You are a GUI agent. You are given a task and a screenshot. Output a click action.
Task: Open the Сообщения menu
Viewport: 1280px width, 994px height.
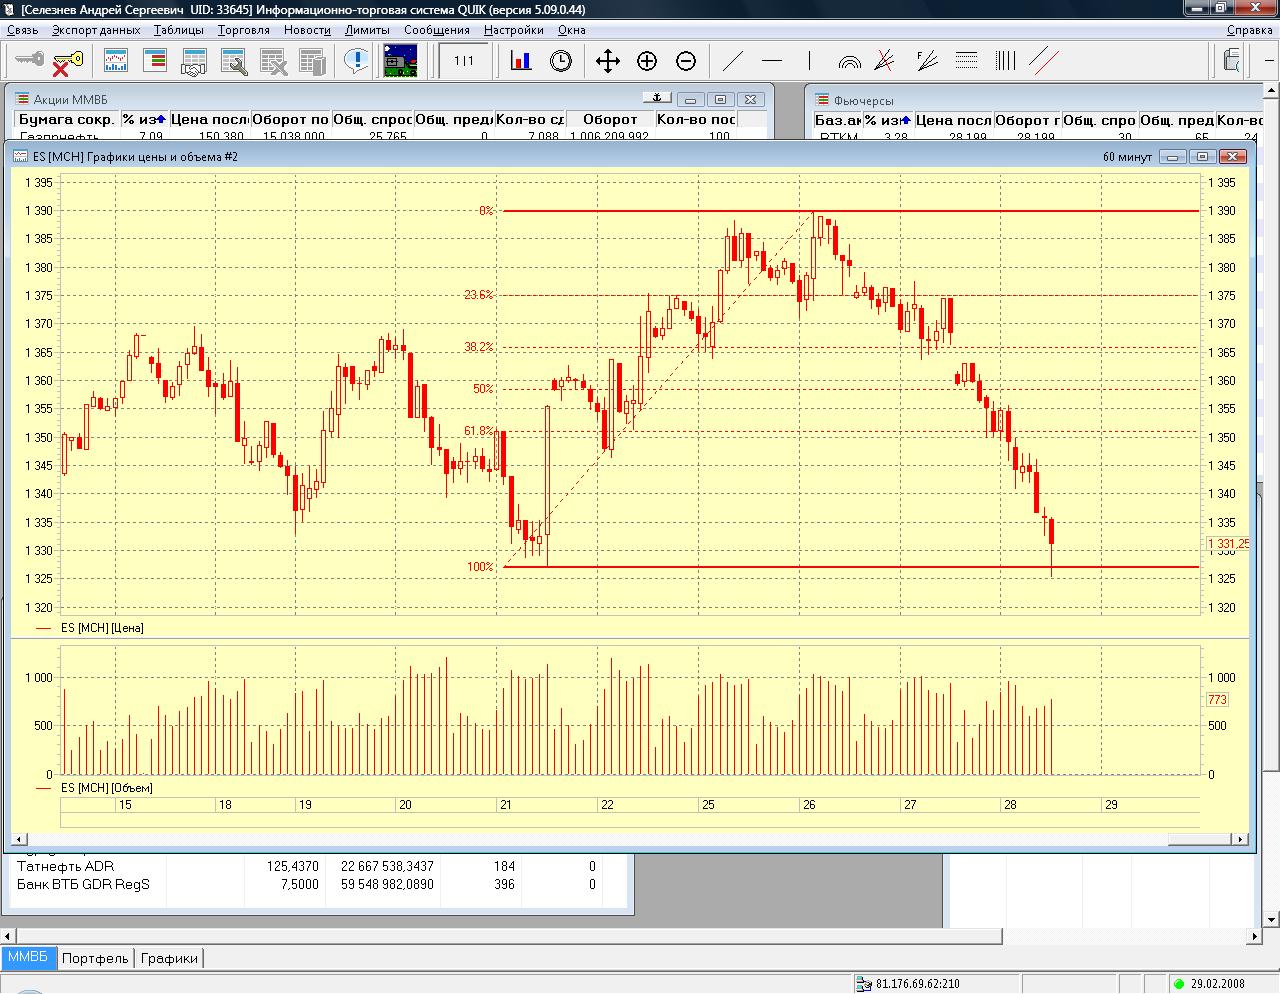click(437, 30)
